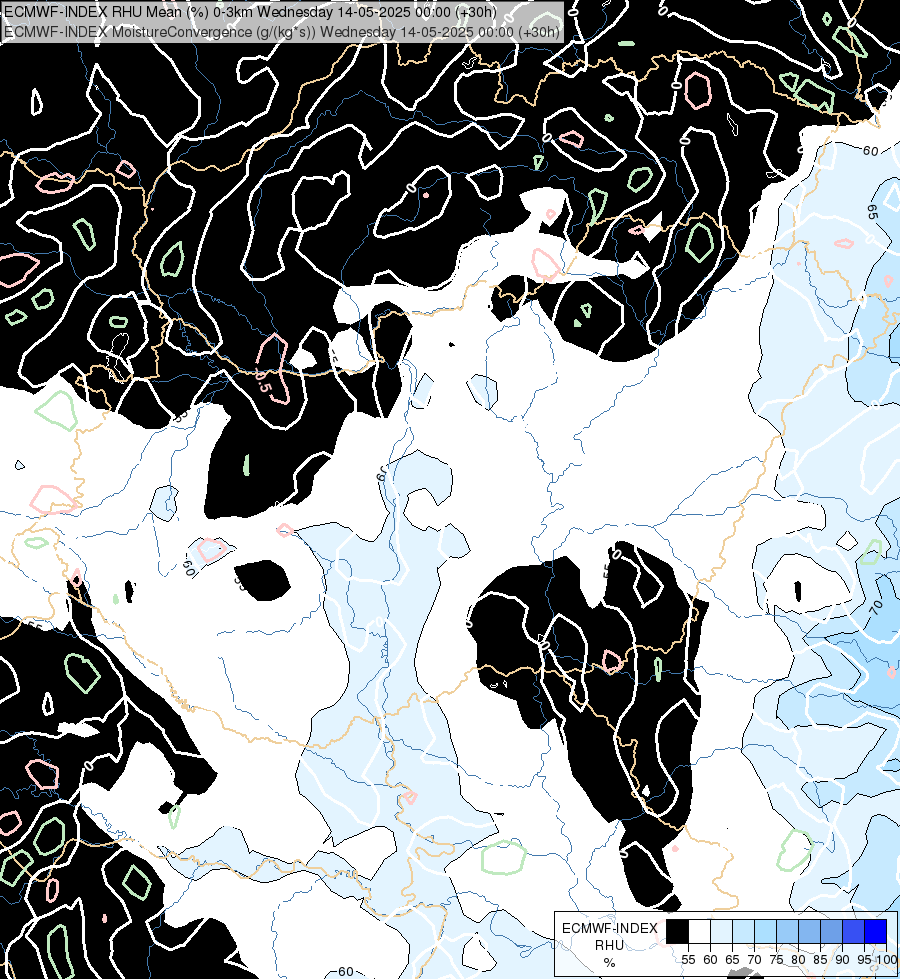This screenshot has width=900, height=979.
Task: Click the '75' legend scale value
Action: 776,960
